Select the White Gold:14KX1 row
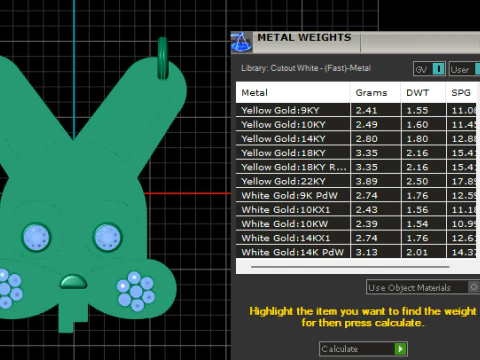This screenshot has height=360, width=480. pyautogui.click(x=356, y=238)
